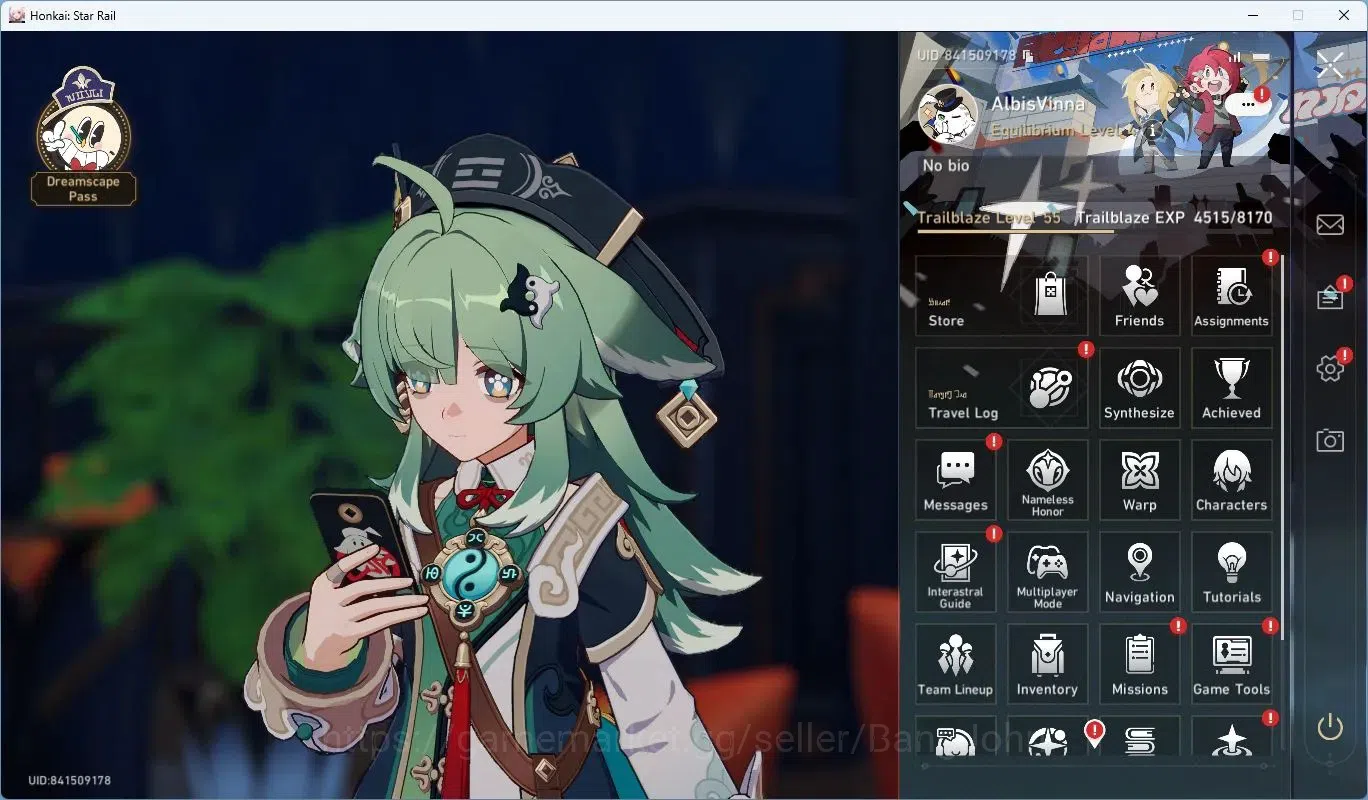Open the customer service headset tile
The width and height of the screenshot is (1368, 800).
click(955, 736)
